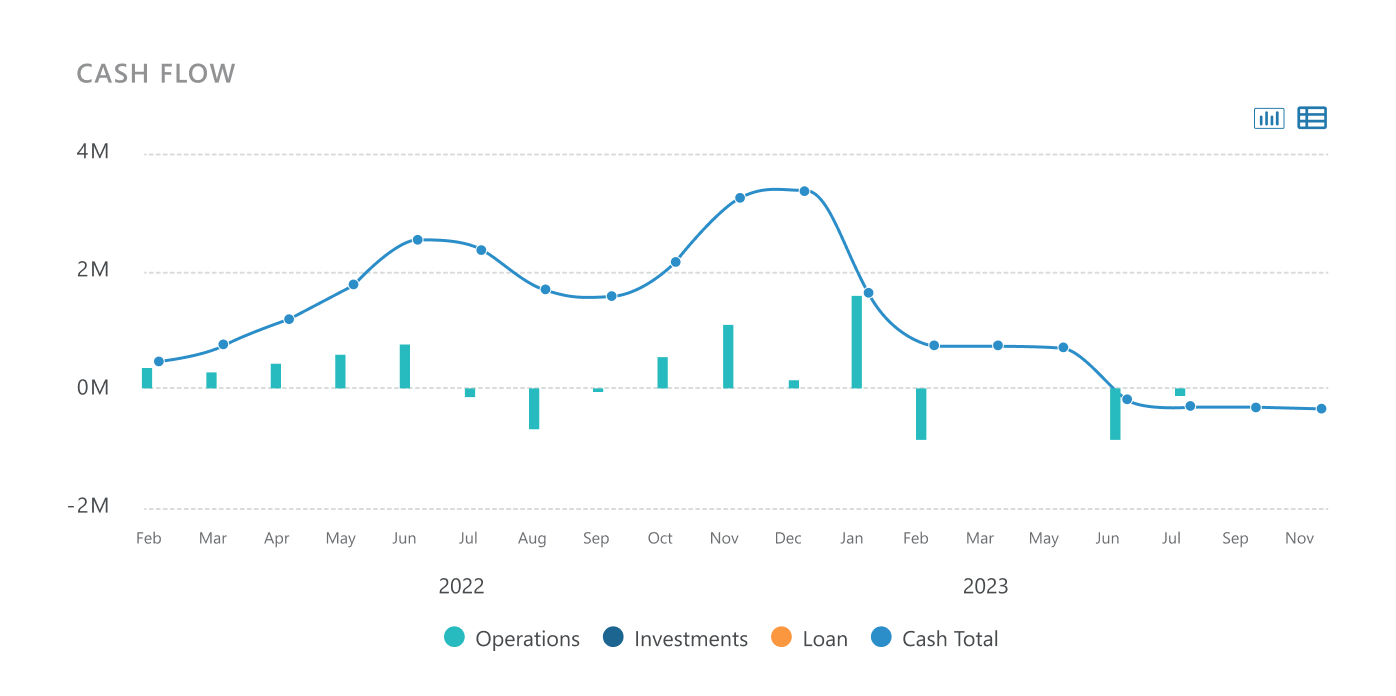The image size is (1396, 696).
Task: Click the Aug month label
Action: click(532, 539)
